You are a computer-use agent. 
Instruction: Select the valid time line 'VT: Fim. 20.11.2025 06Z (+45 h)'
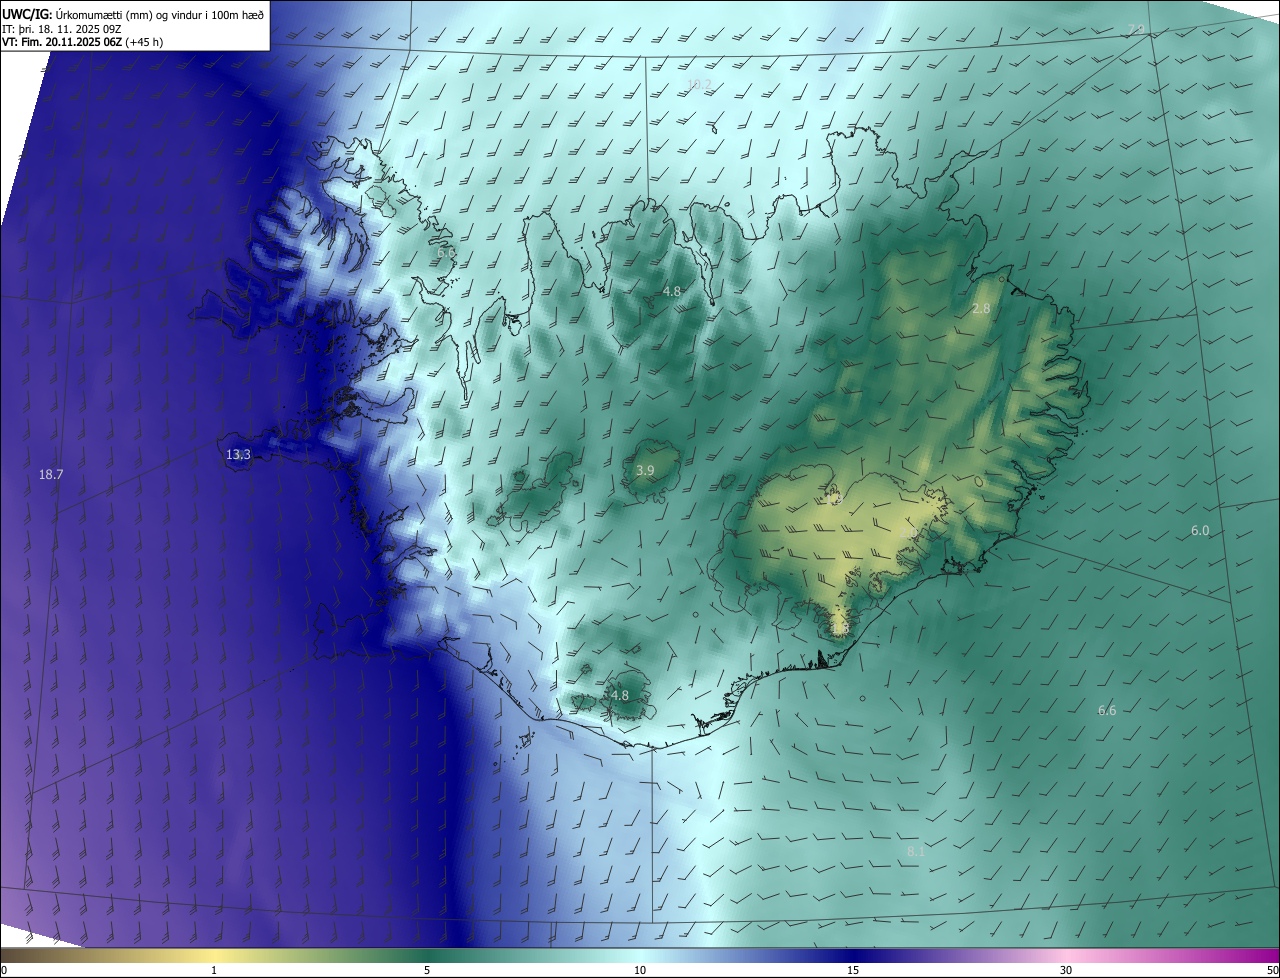[83, 42]
